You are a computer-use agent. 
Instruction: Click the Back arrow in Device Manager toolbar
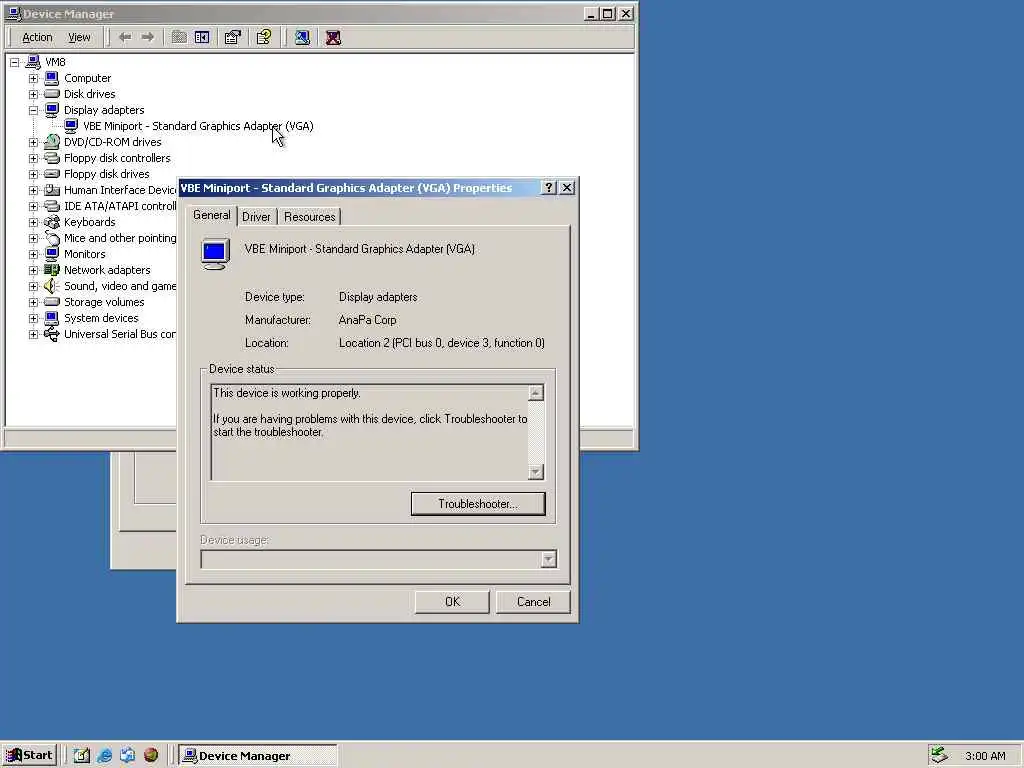click(x=125, y=37)
